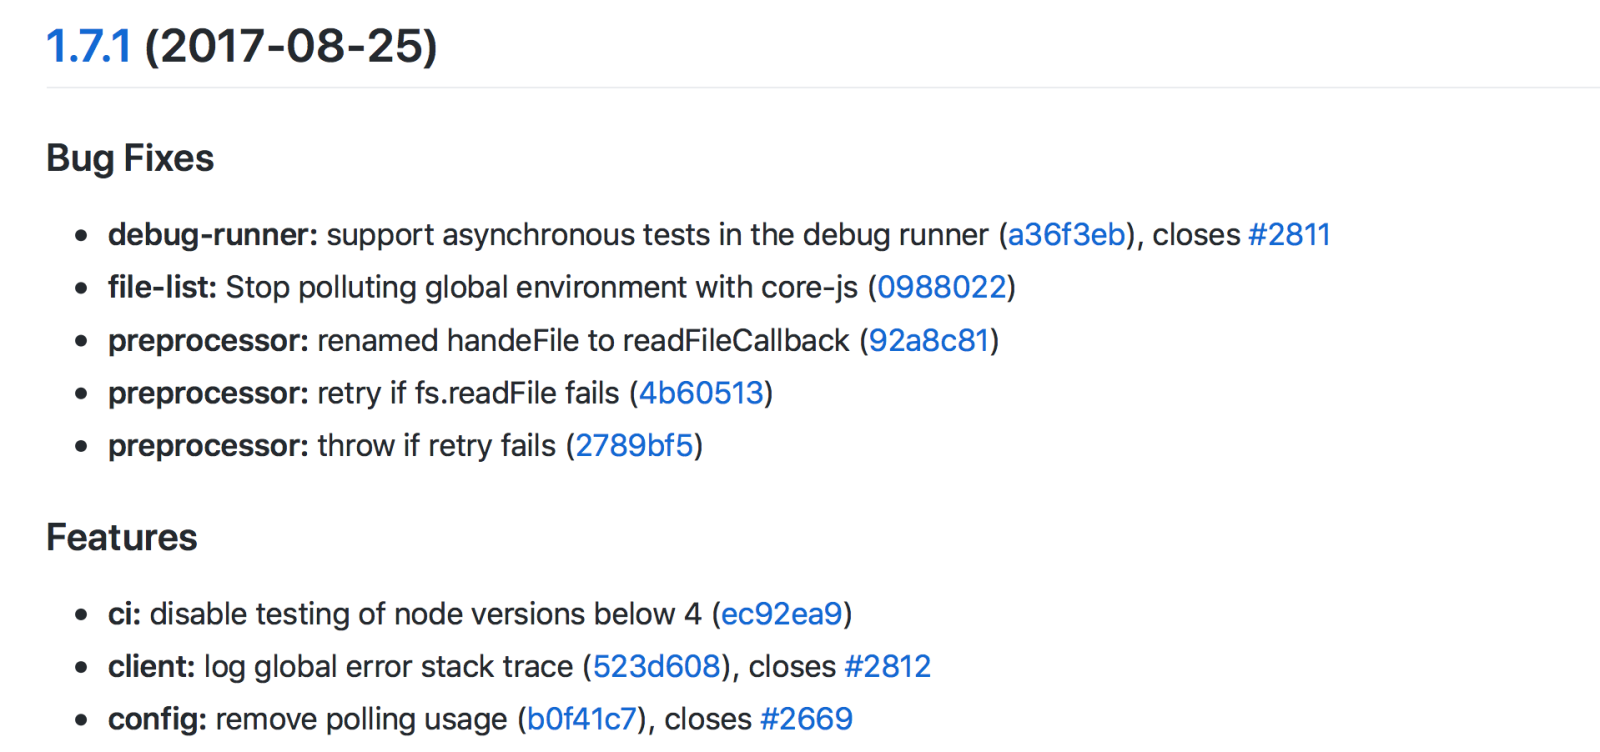Open issue #2811 link
1600x752 pixels.
(1289, 235)
